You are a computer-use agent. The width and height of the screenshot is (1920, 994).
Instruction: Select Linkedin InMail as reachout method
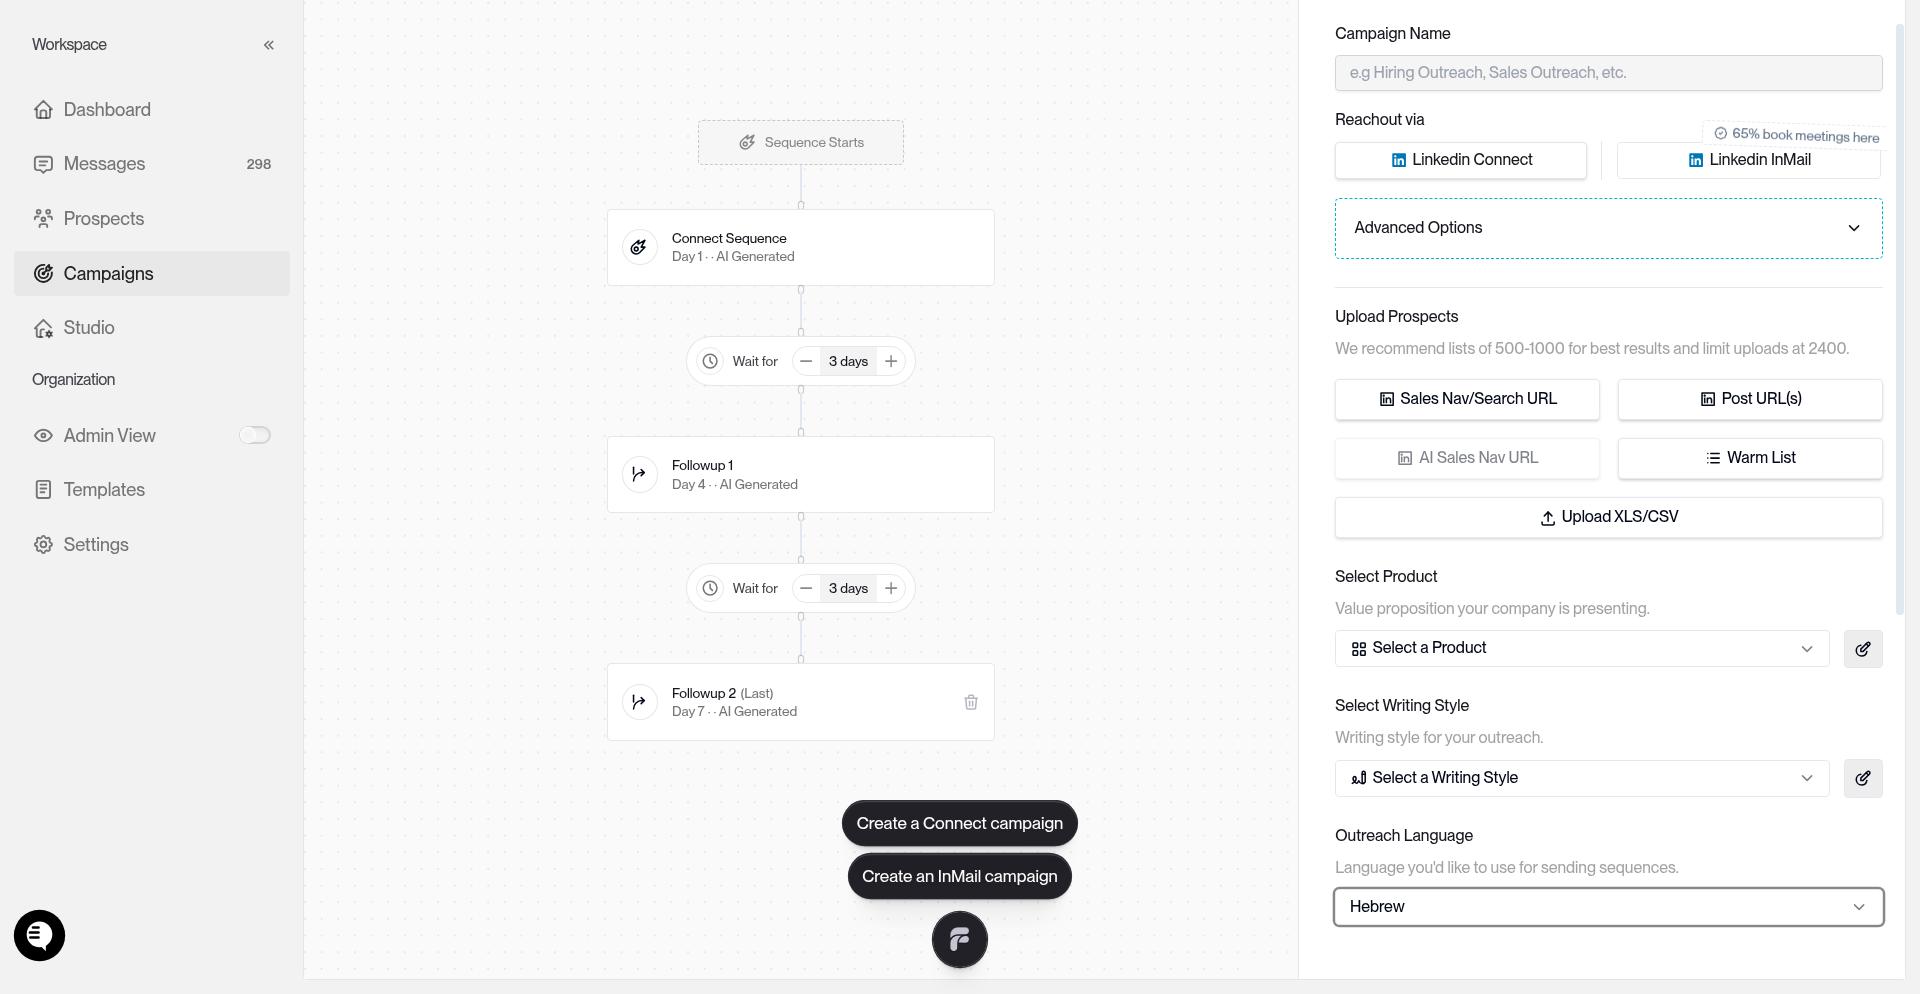[1749, 160]
